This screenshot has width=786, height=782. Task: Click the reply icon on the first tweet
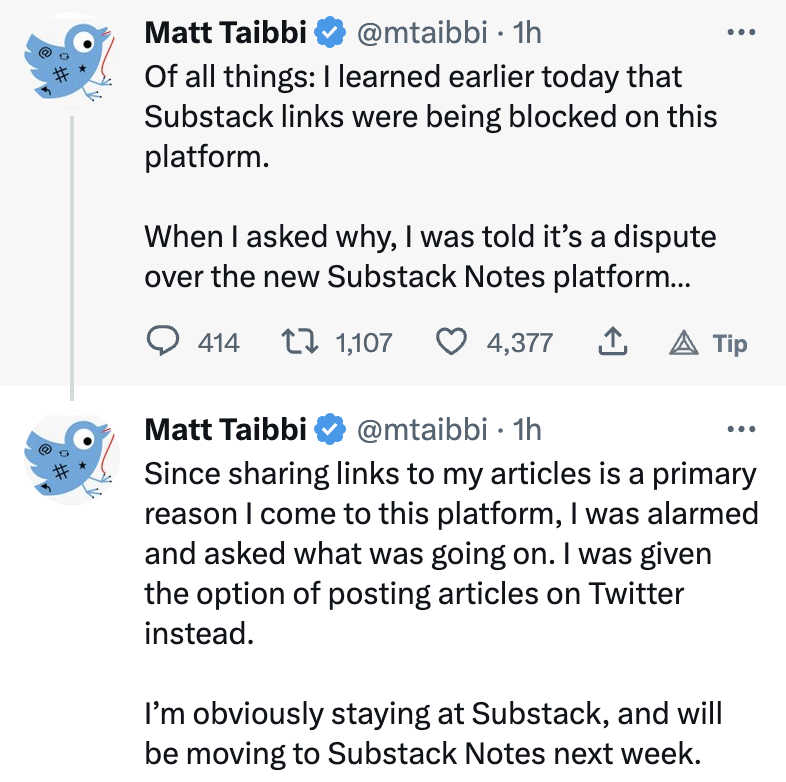pyautogui.click(x=162, y=341)
